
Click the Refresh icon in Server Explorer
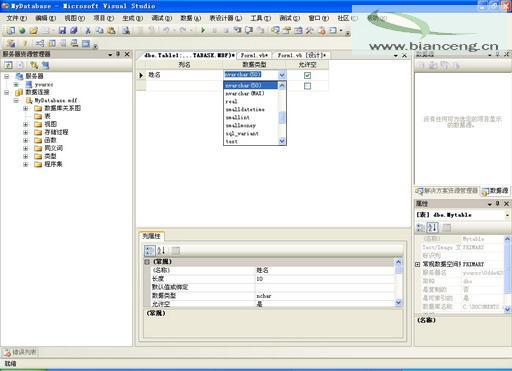8,65
